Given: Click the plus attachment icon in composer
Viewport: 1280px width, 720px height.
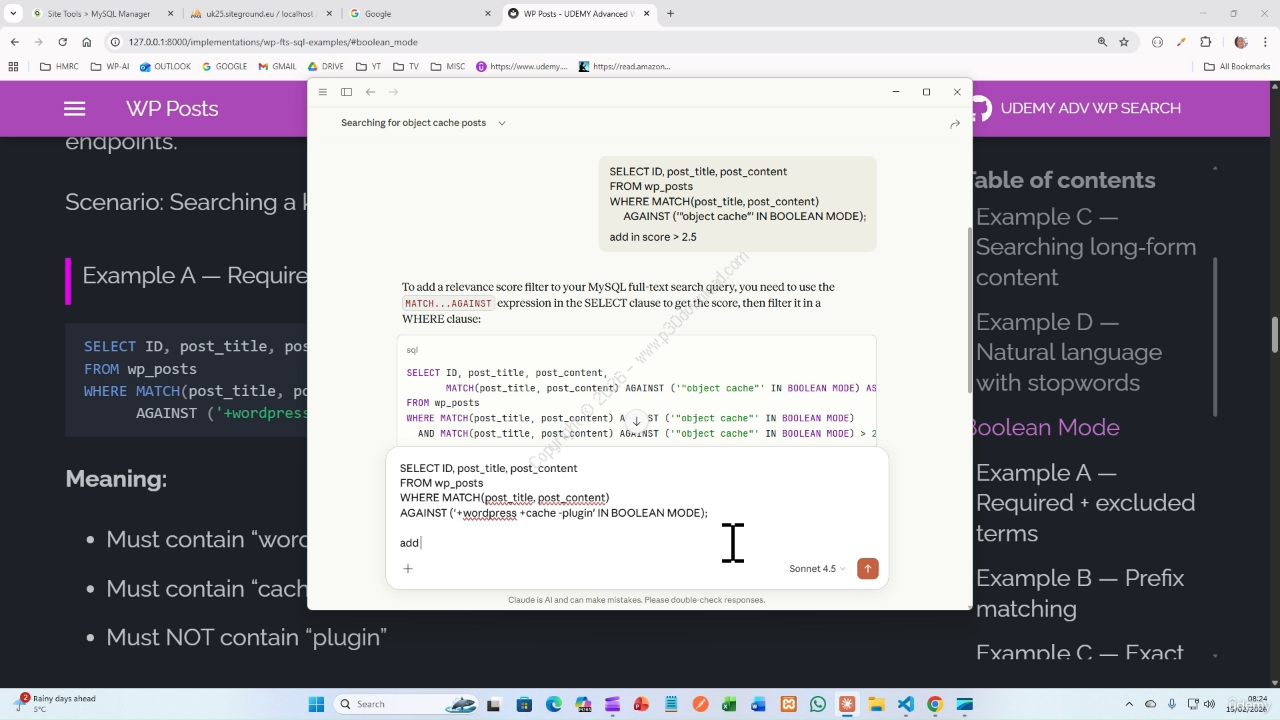Looking at the screenshot, I should click(408, 568).
